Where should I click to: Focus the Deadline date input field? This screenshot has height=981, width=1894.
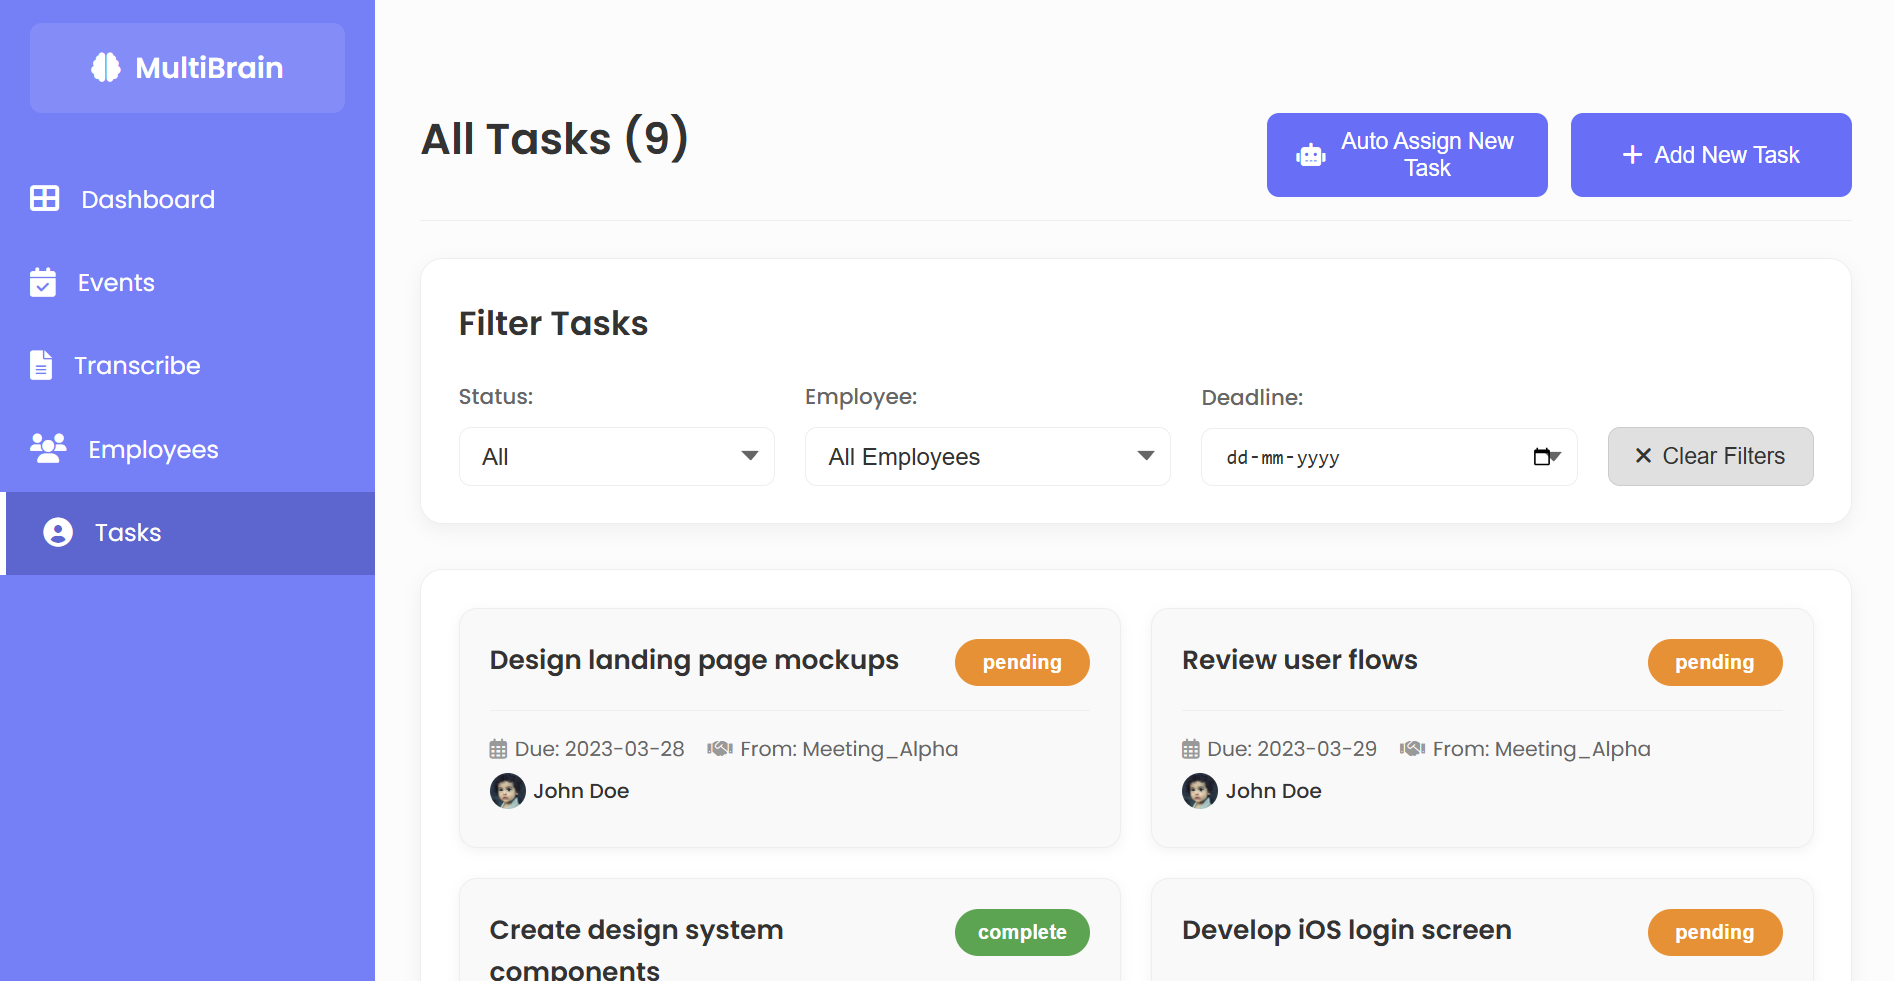[1389, 457]
